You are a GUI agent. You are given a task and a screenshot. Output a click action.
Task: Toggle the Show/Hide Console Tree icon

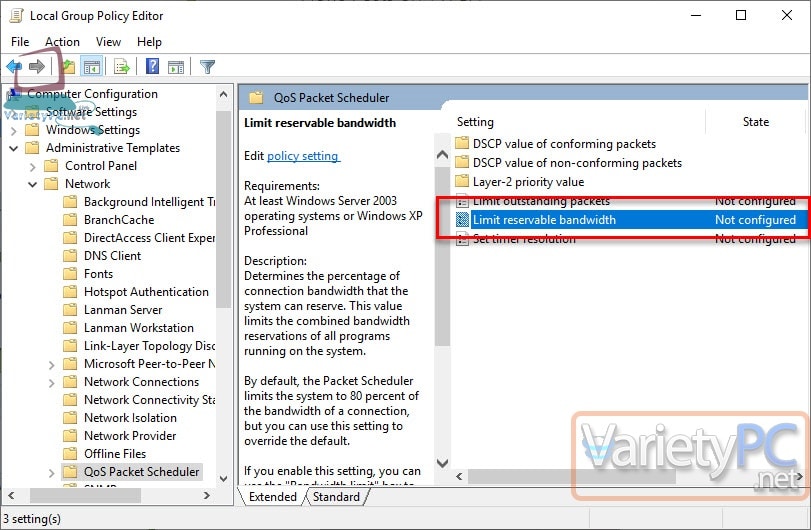(x=92, y=67)
